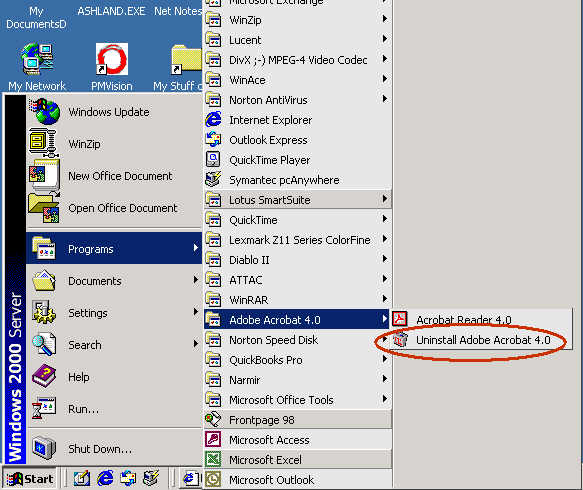Expand the Diablo II submenu arrow
583x490 pixels.
pyautogui.click(x=385, y=259)
